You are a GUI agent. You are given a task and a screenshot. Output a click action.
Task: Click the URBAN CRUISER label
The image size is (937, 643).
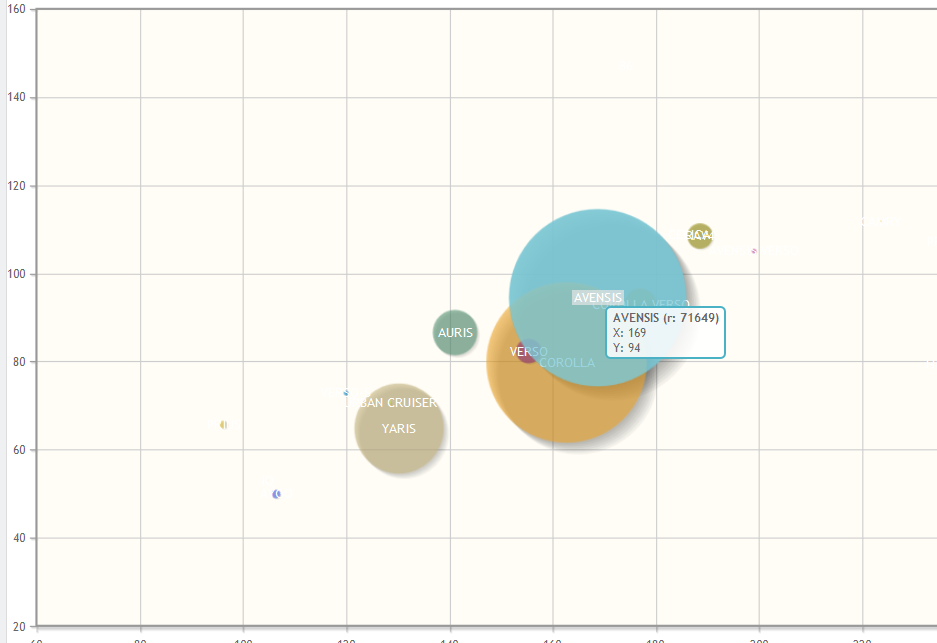point(392,403)
